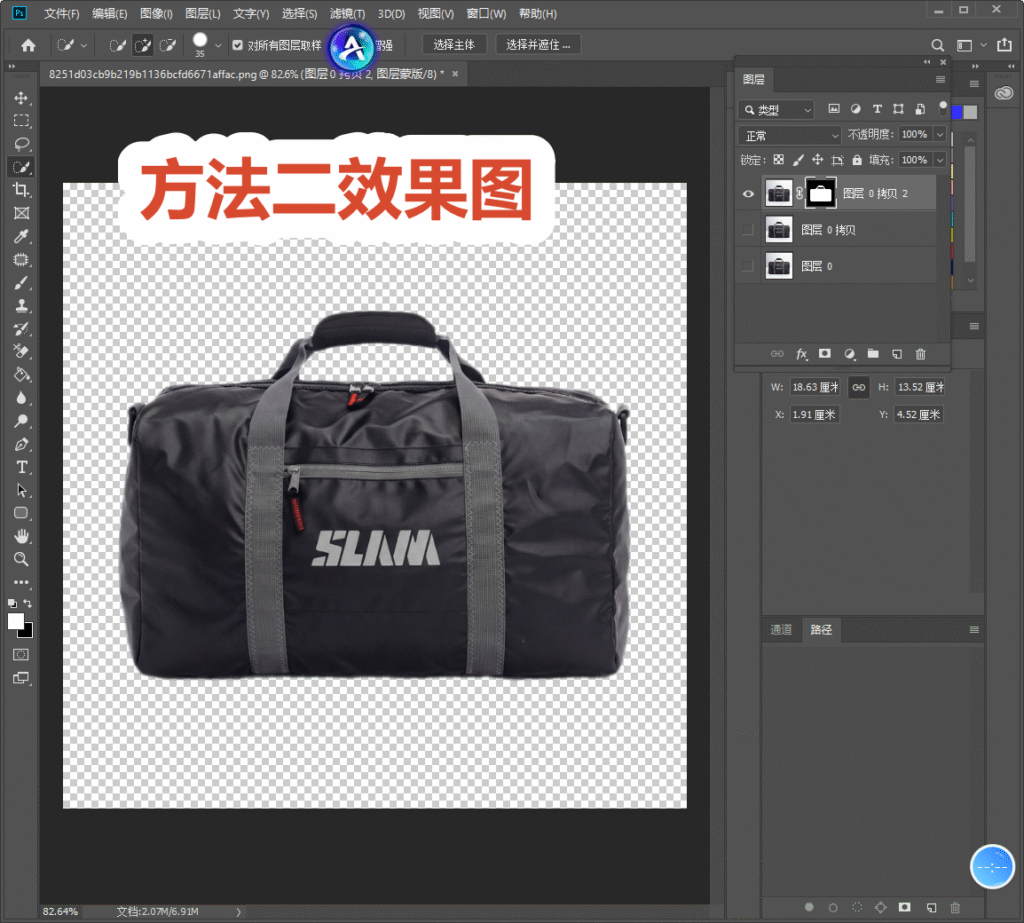Uncheck 对所有图层取样 checkbox
1024x923 pixels.
238,45
